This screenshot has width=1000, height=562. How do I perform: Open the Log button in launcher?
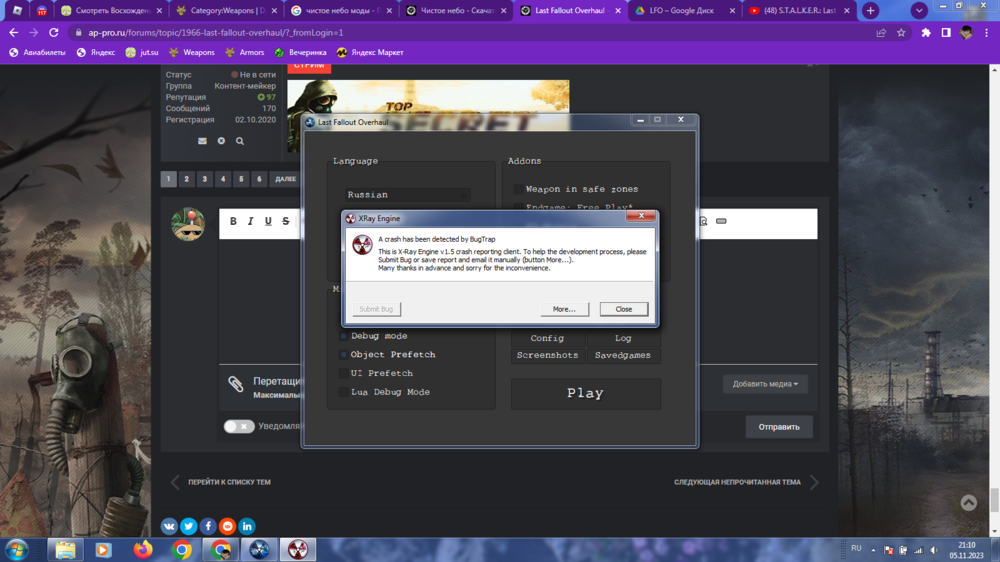[623, 338]
